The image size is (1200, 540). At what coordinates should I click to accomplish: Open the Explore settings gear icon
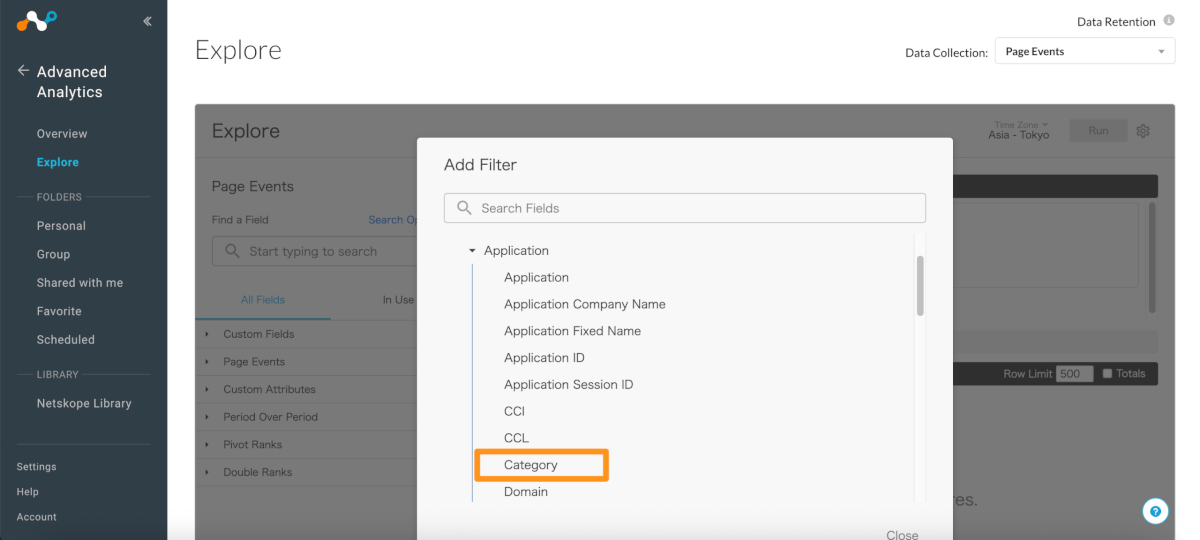click(x=1144, y=131)
